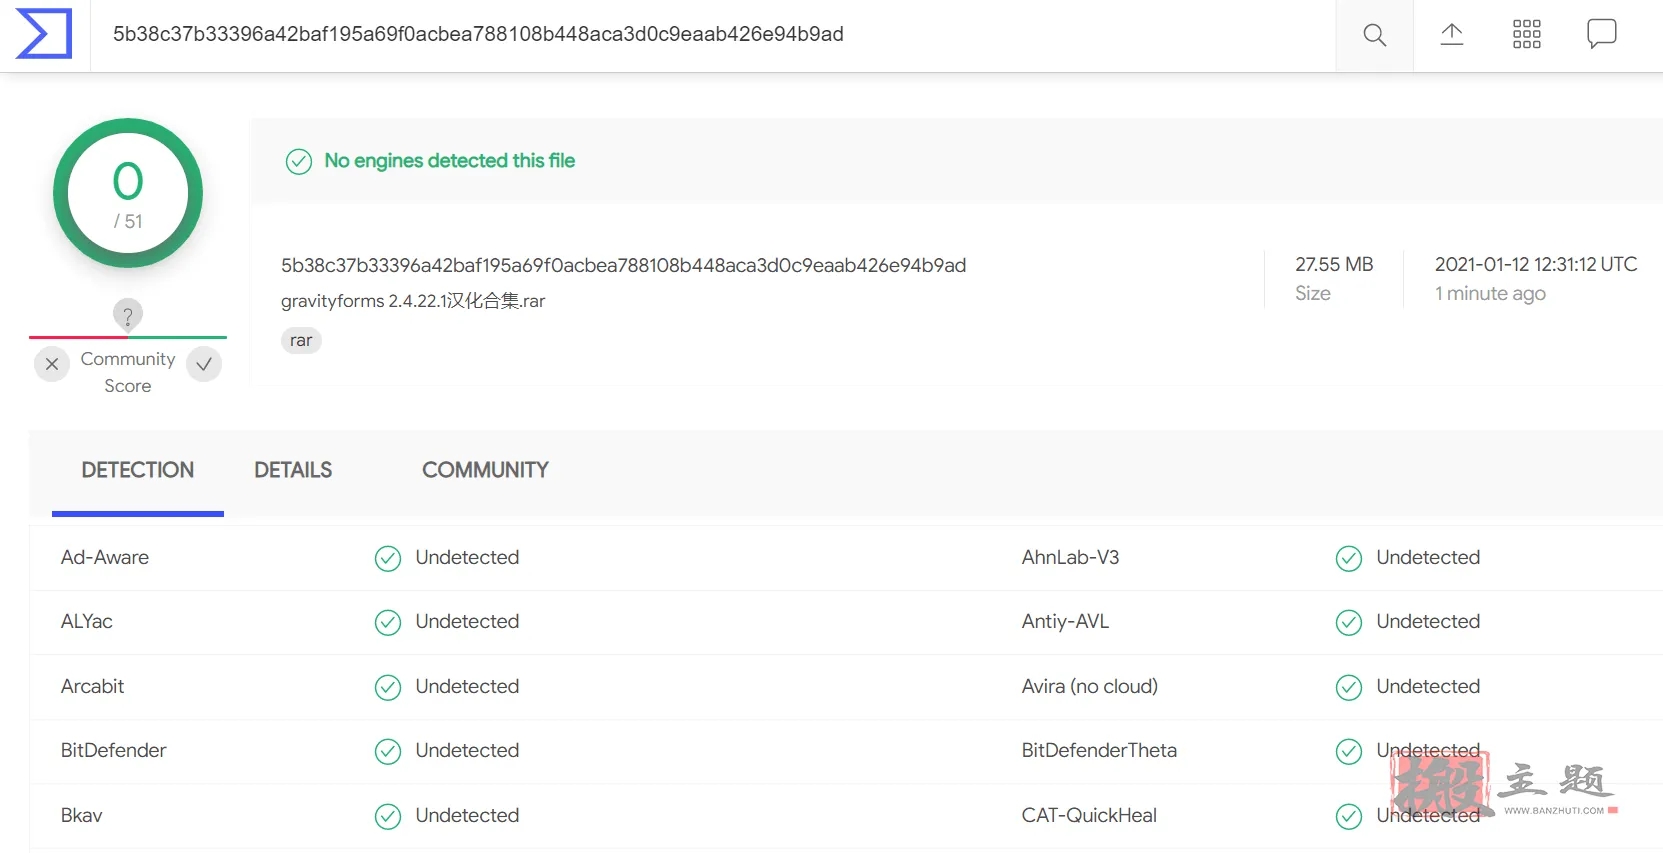This screenshot has height=853, width=1663.
Task: Click the rar file tag
Action: coord(301,341)
